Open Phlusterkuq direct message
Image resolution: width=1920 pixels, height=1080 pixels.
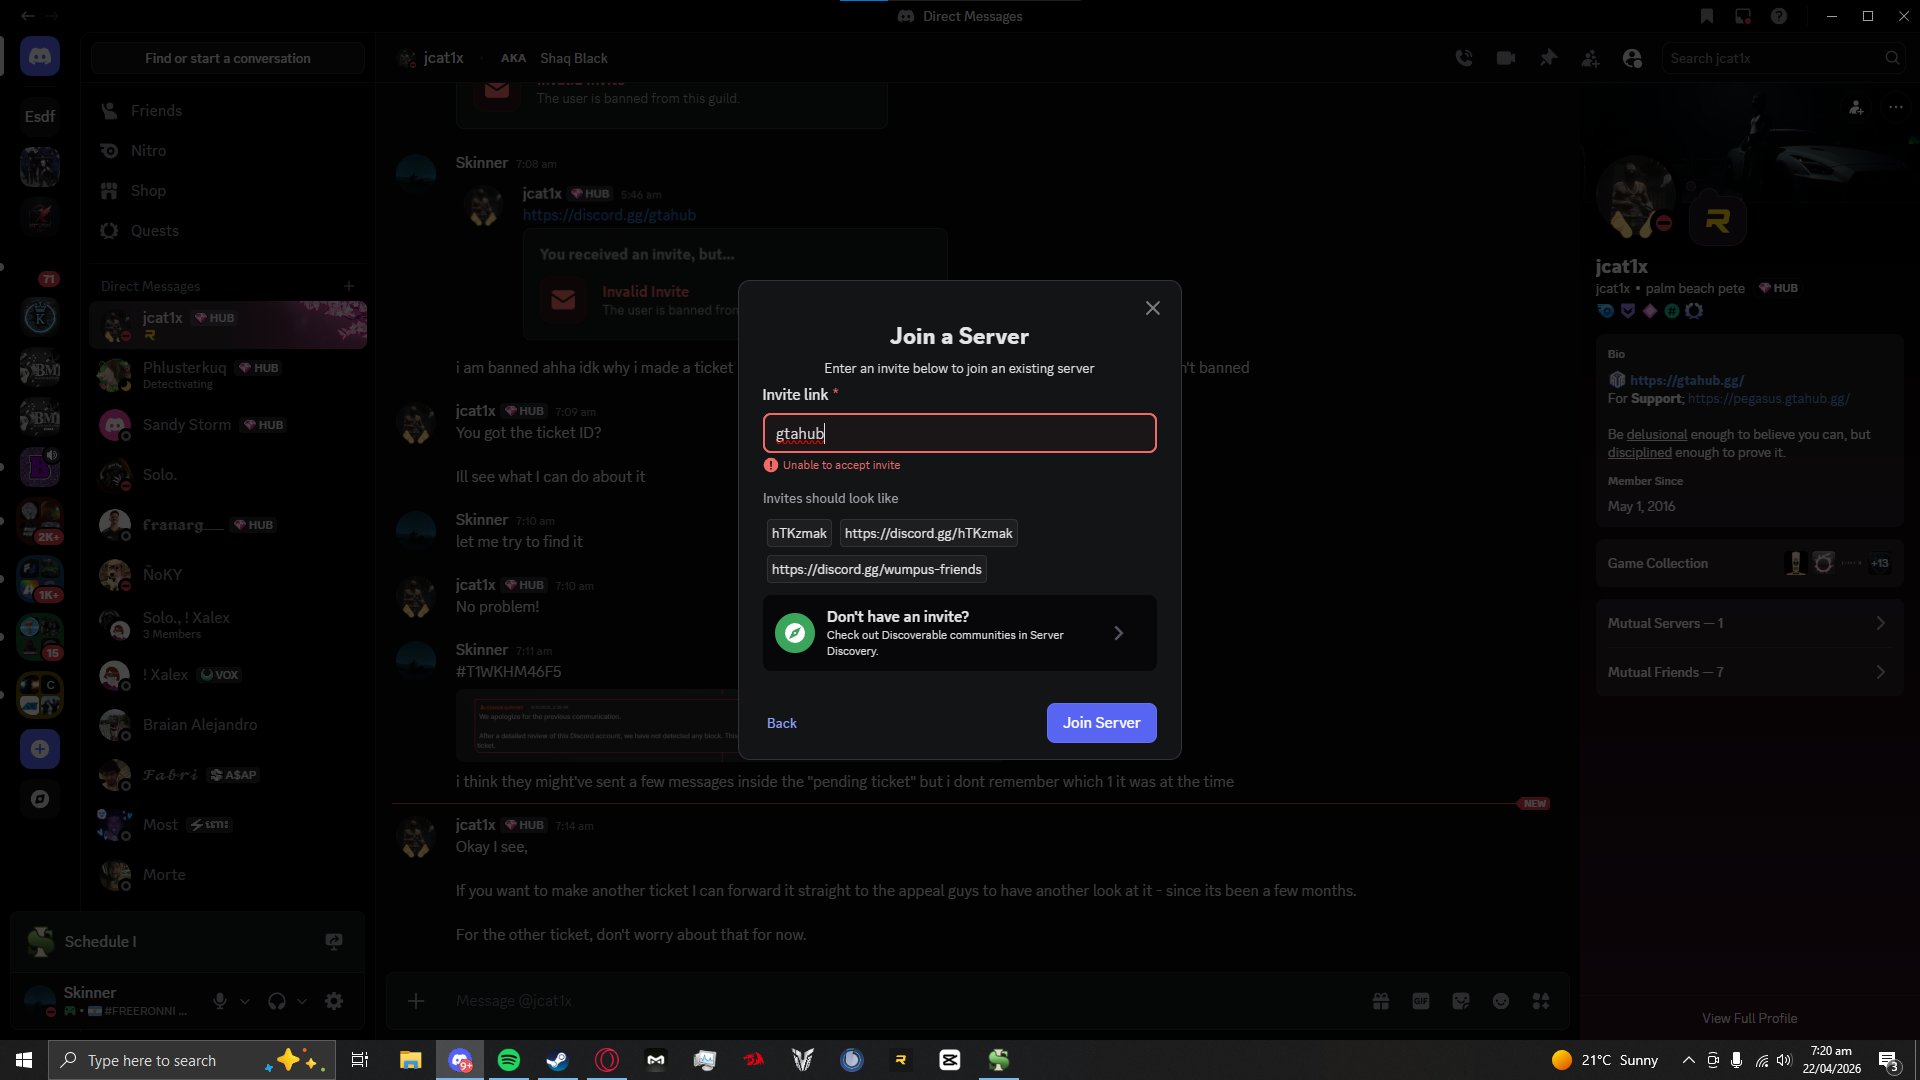[x=228, y=375]
